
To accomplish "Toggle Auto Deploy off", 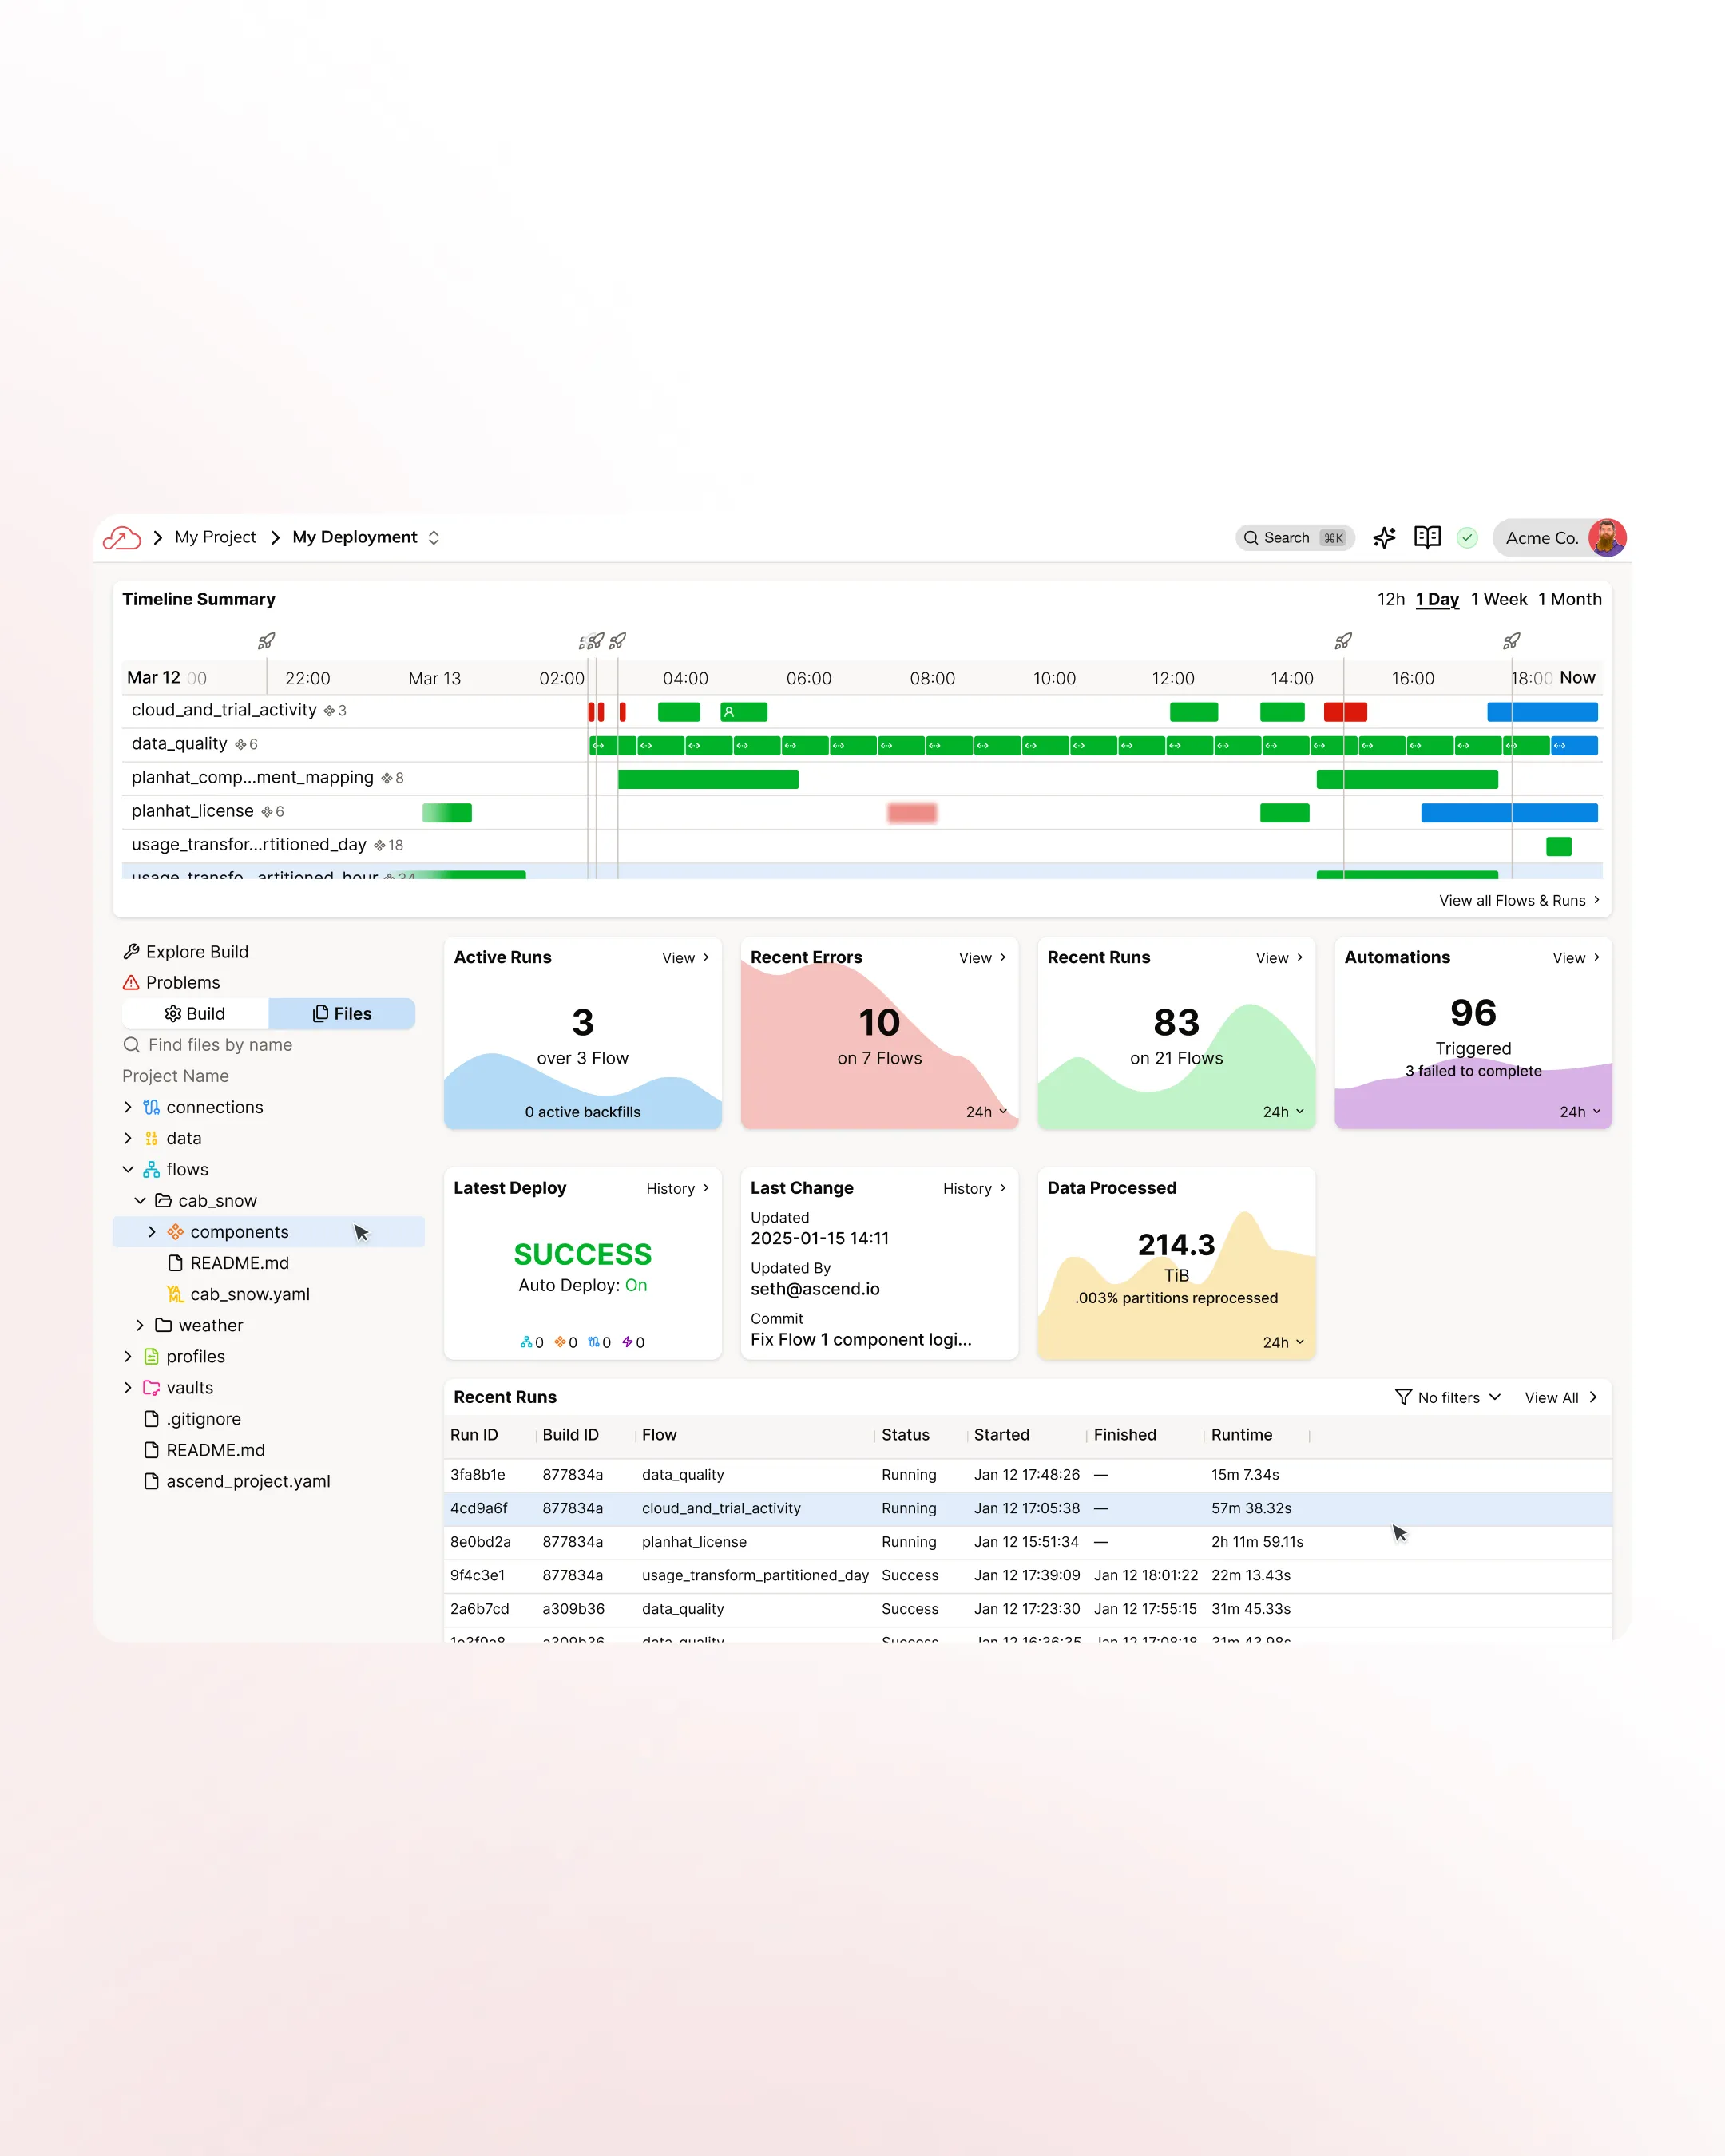I will click(x=635, y=1285).
